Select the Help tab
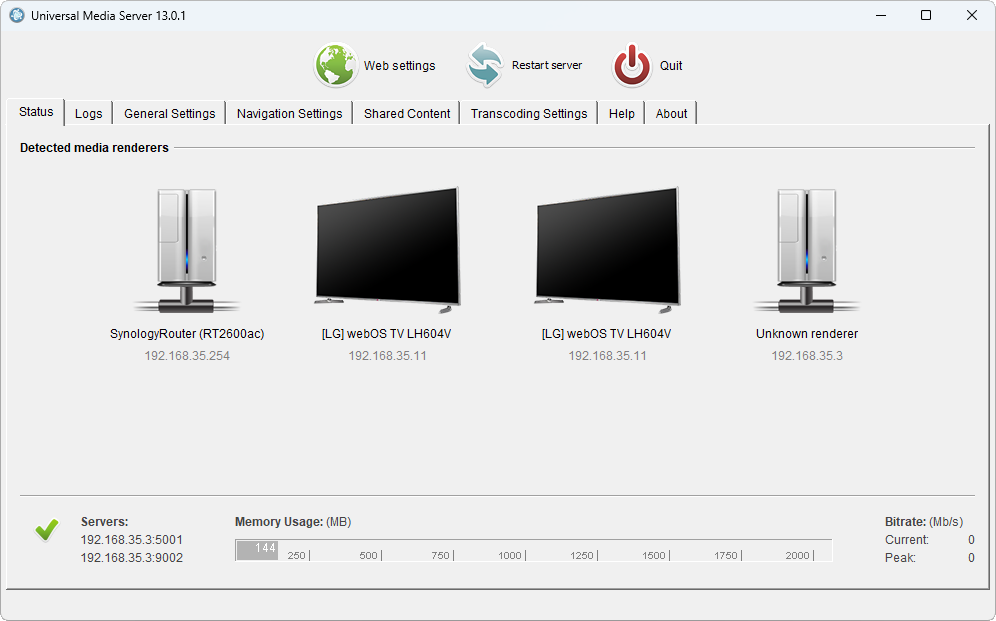The image size is (996, 621). coord(621,114)
